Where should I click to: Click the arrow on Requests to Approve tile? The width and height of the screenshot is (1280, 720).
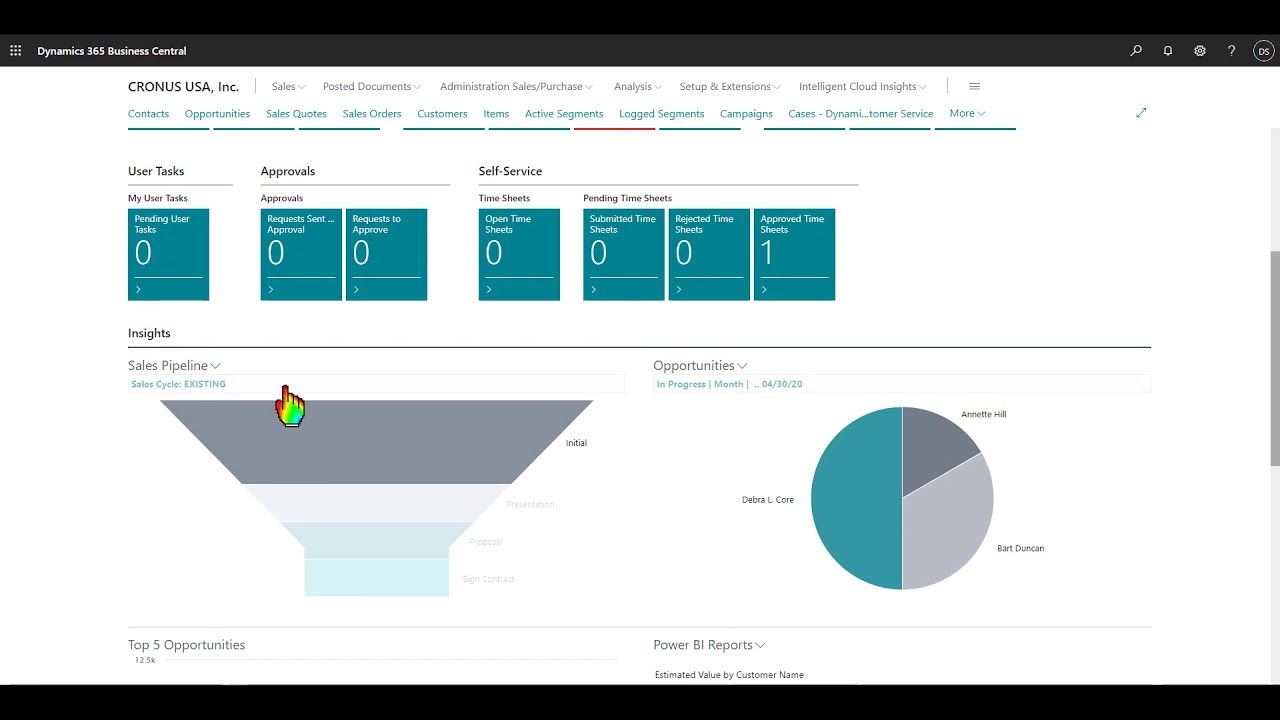click(x=356, y=290)
